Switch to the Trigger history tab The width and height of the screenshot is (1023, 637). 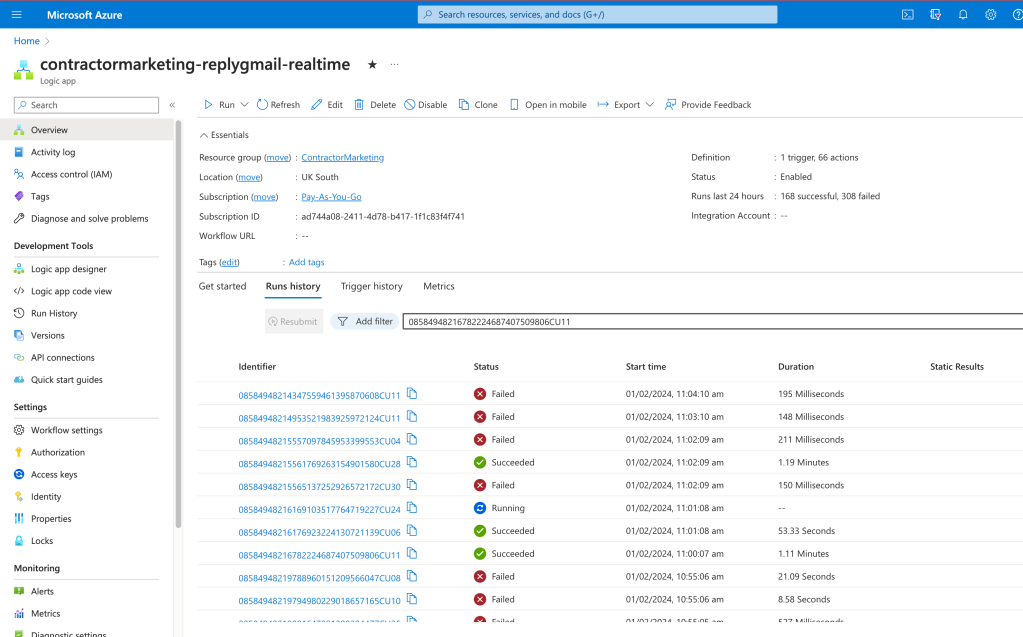click(371, 286)
